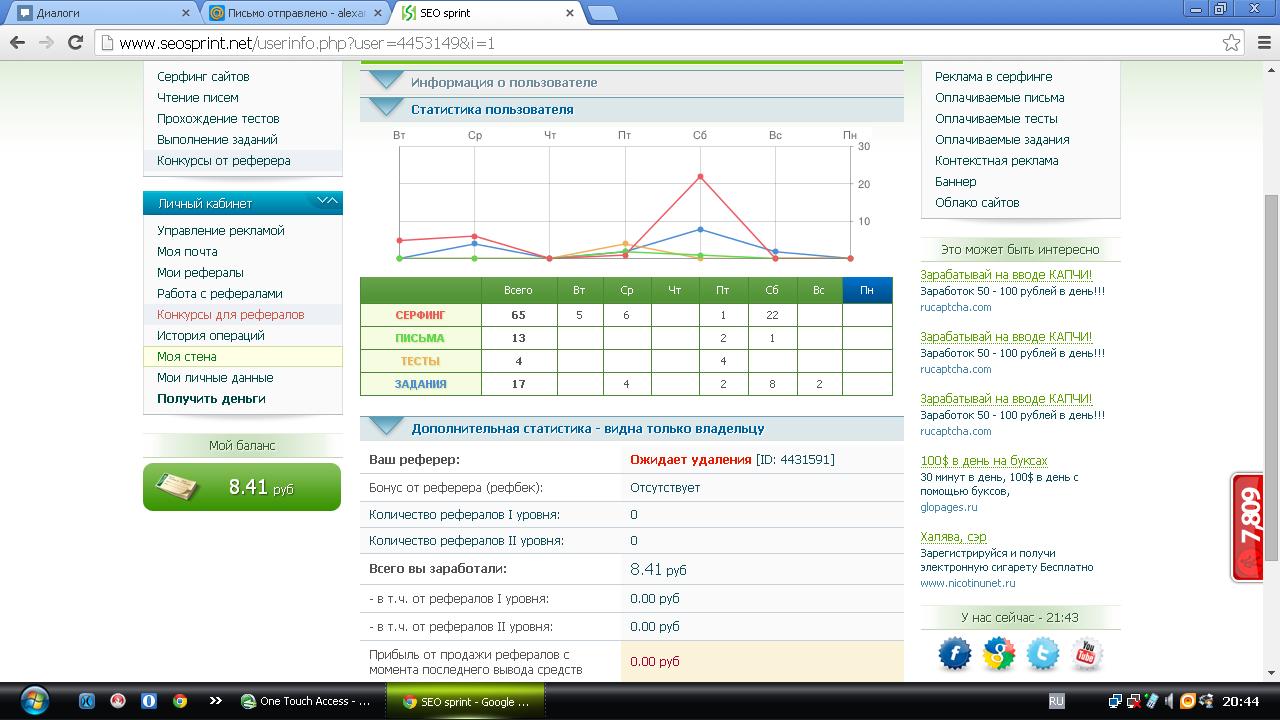Open the Facebook social badge icon

(954, 654)
